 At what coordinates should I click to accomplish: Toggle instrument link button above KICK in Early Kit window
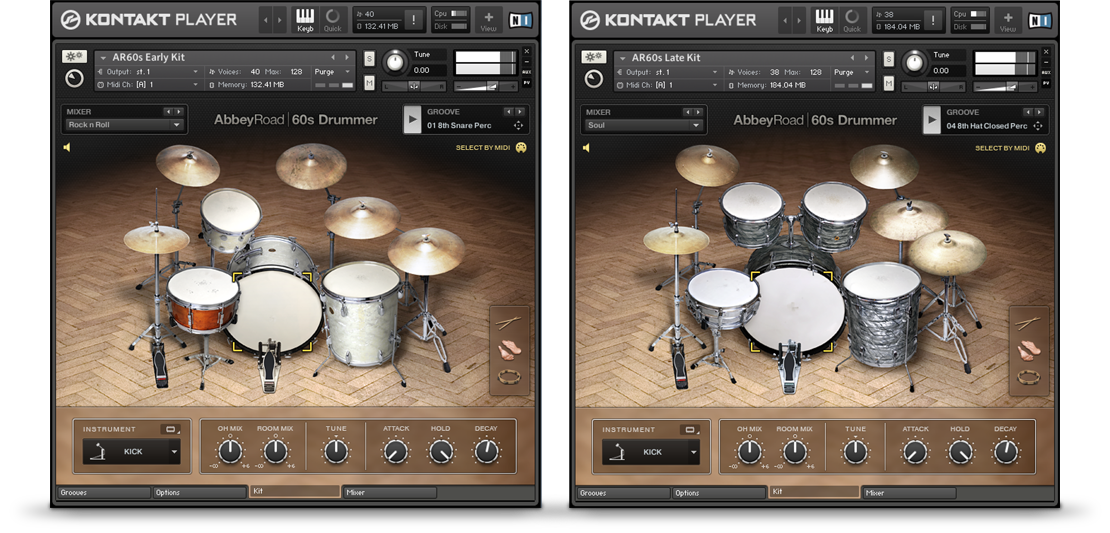171,429
